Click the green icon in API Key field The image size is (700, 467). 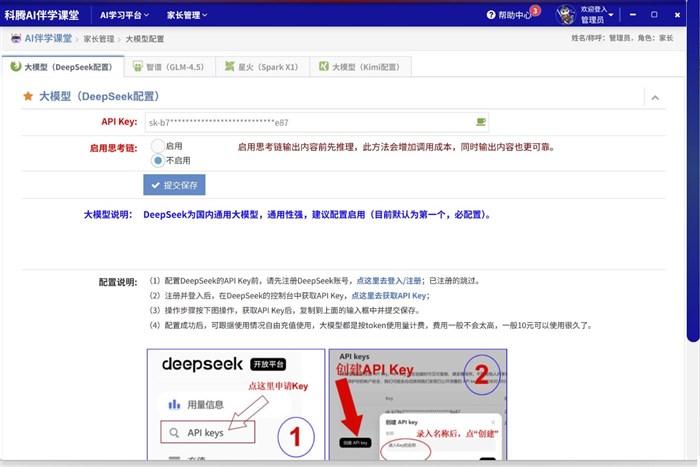point(481,122)
